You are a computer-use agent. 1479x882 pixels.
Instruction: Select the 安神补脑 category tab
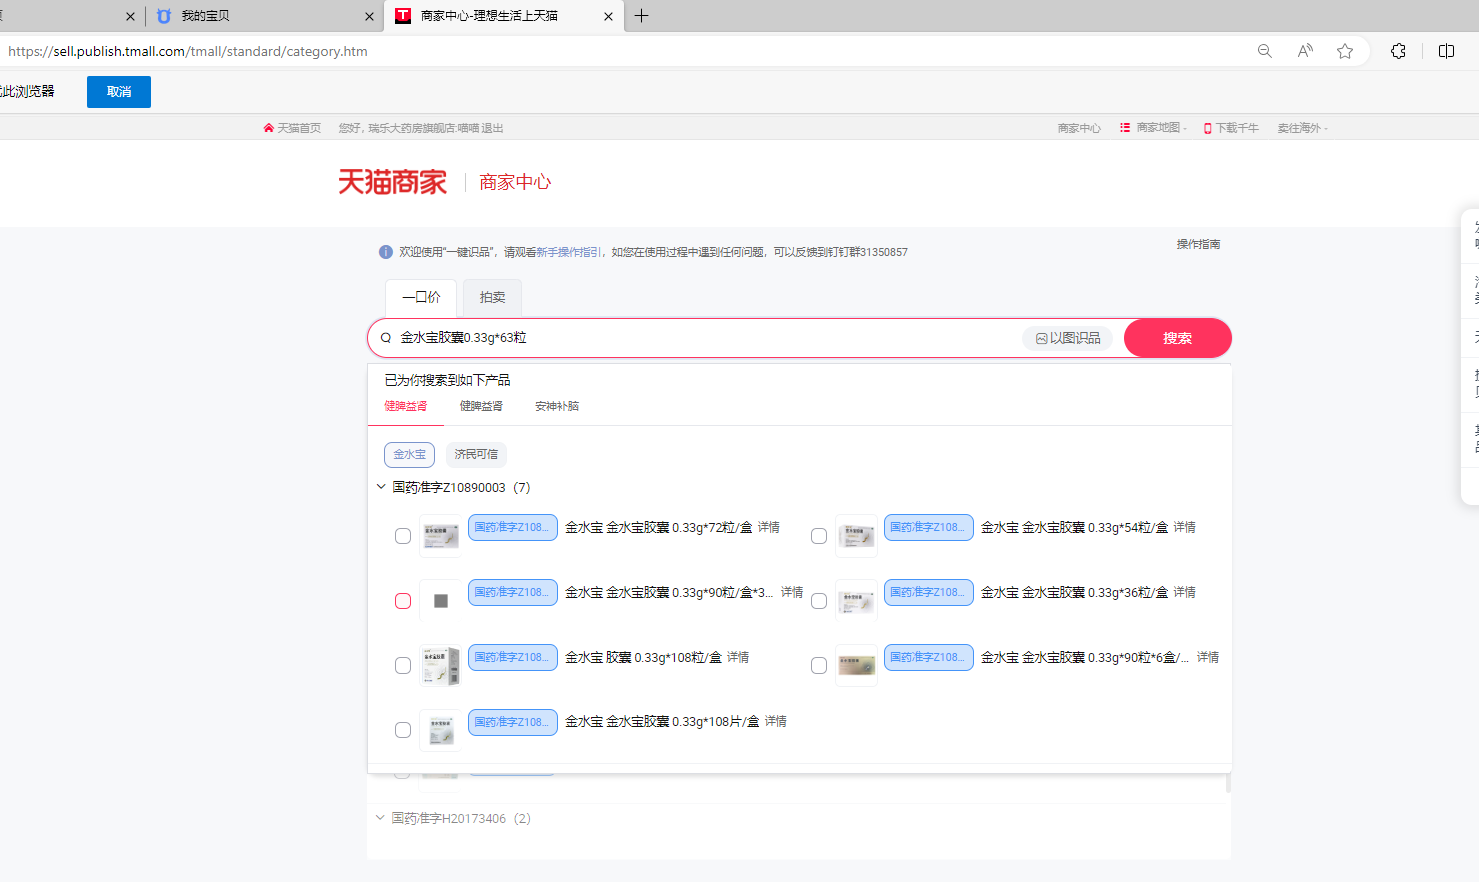[557, 406]
